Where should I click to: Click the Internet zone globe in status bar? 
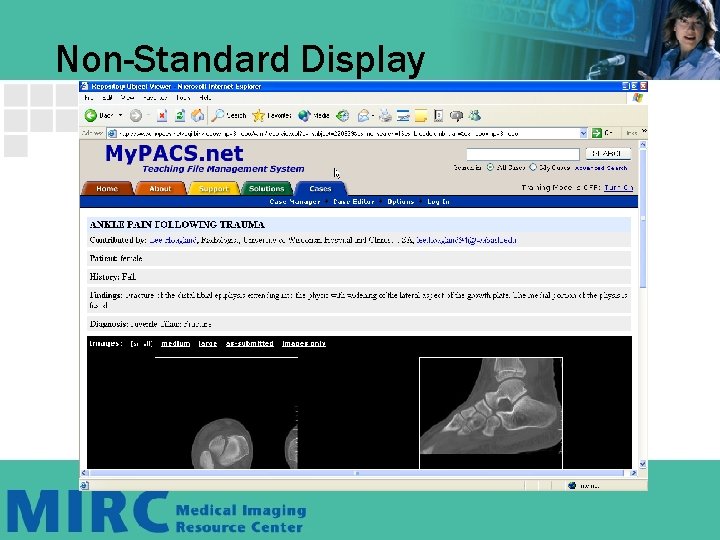pyautogui.click(x=572, y=485)
